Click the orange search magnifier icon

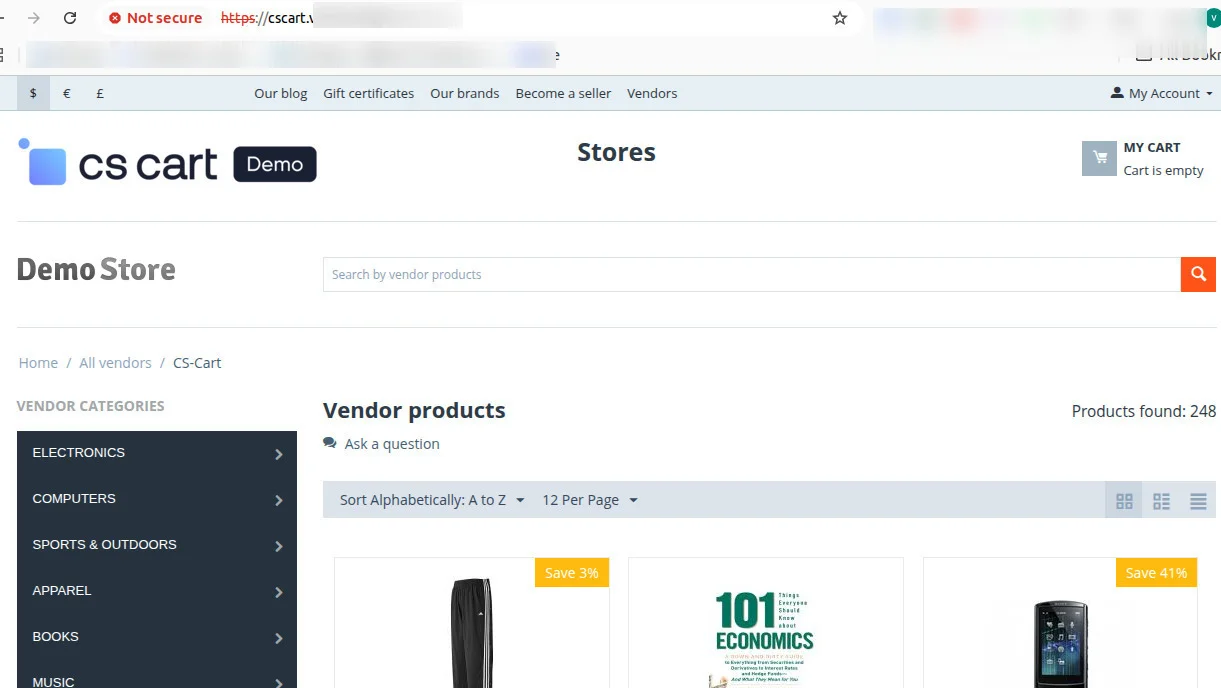pyautogui.click(x=1197, y=274)
